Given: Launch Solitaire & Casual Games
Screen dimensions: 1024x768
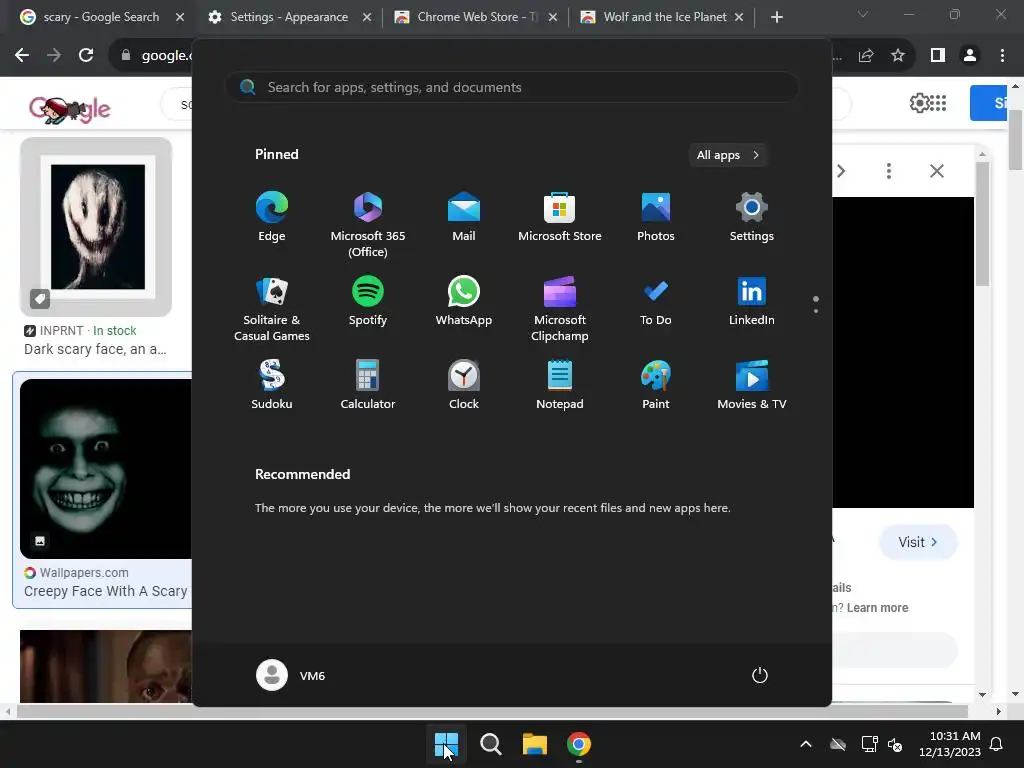Looking at the screenshot, I should pyautogui.click(x=272, y=309).
